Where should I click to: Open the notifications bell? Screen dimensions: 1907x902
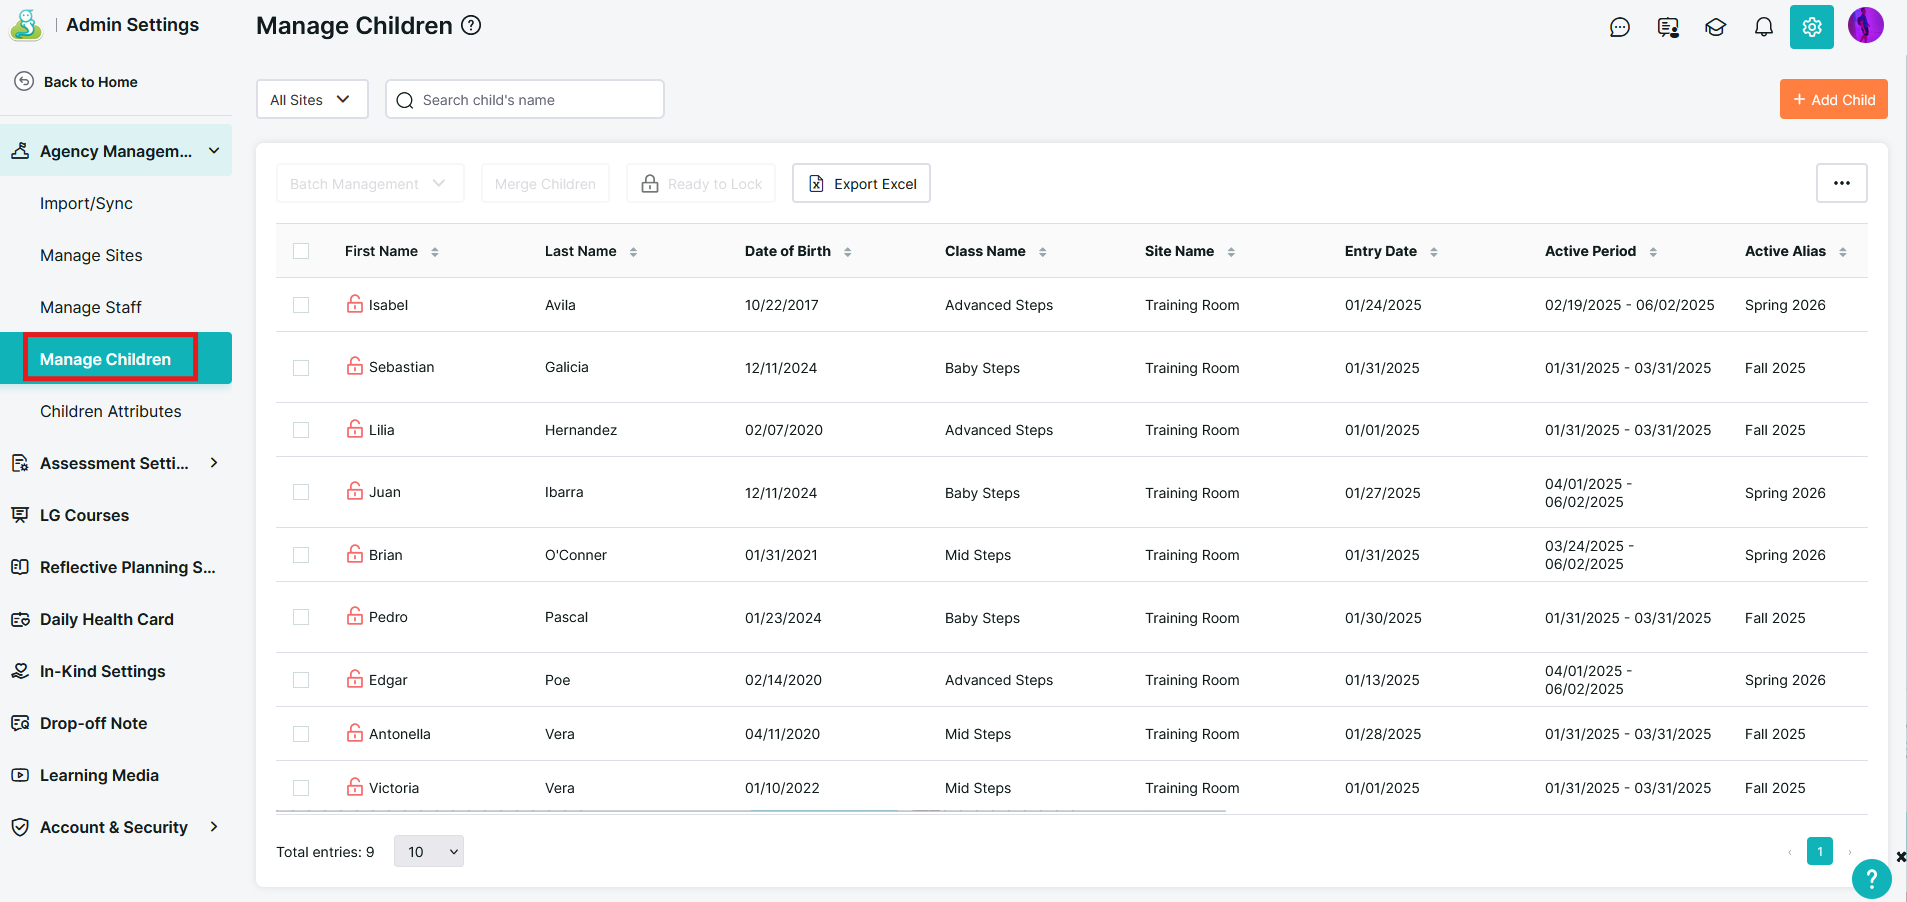click(x=1764, y=27)
